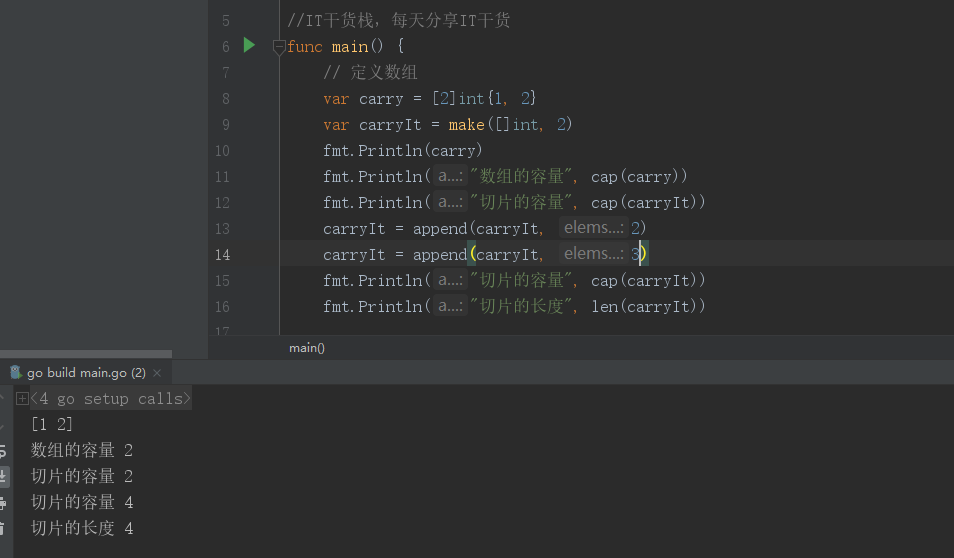Screen dimensions: 954x558
Task: Click the 'elems...:' hint on line 13
Action: pyautogui.click(x=593, y=228)
